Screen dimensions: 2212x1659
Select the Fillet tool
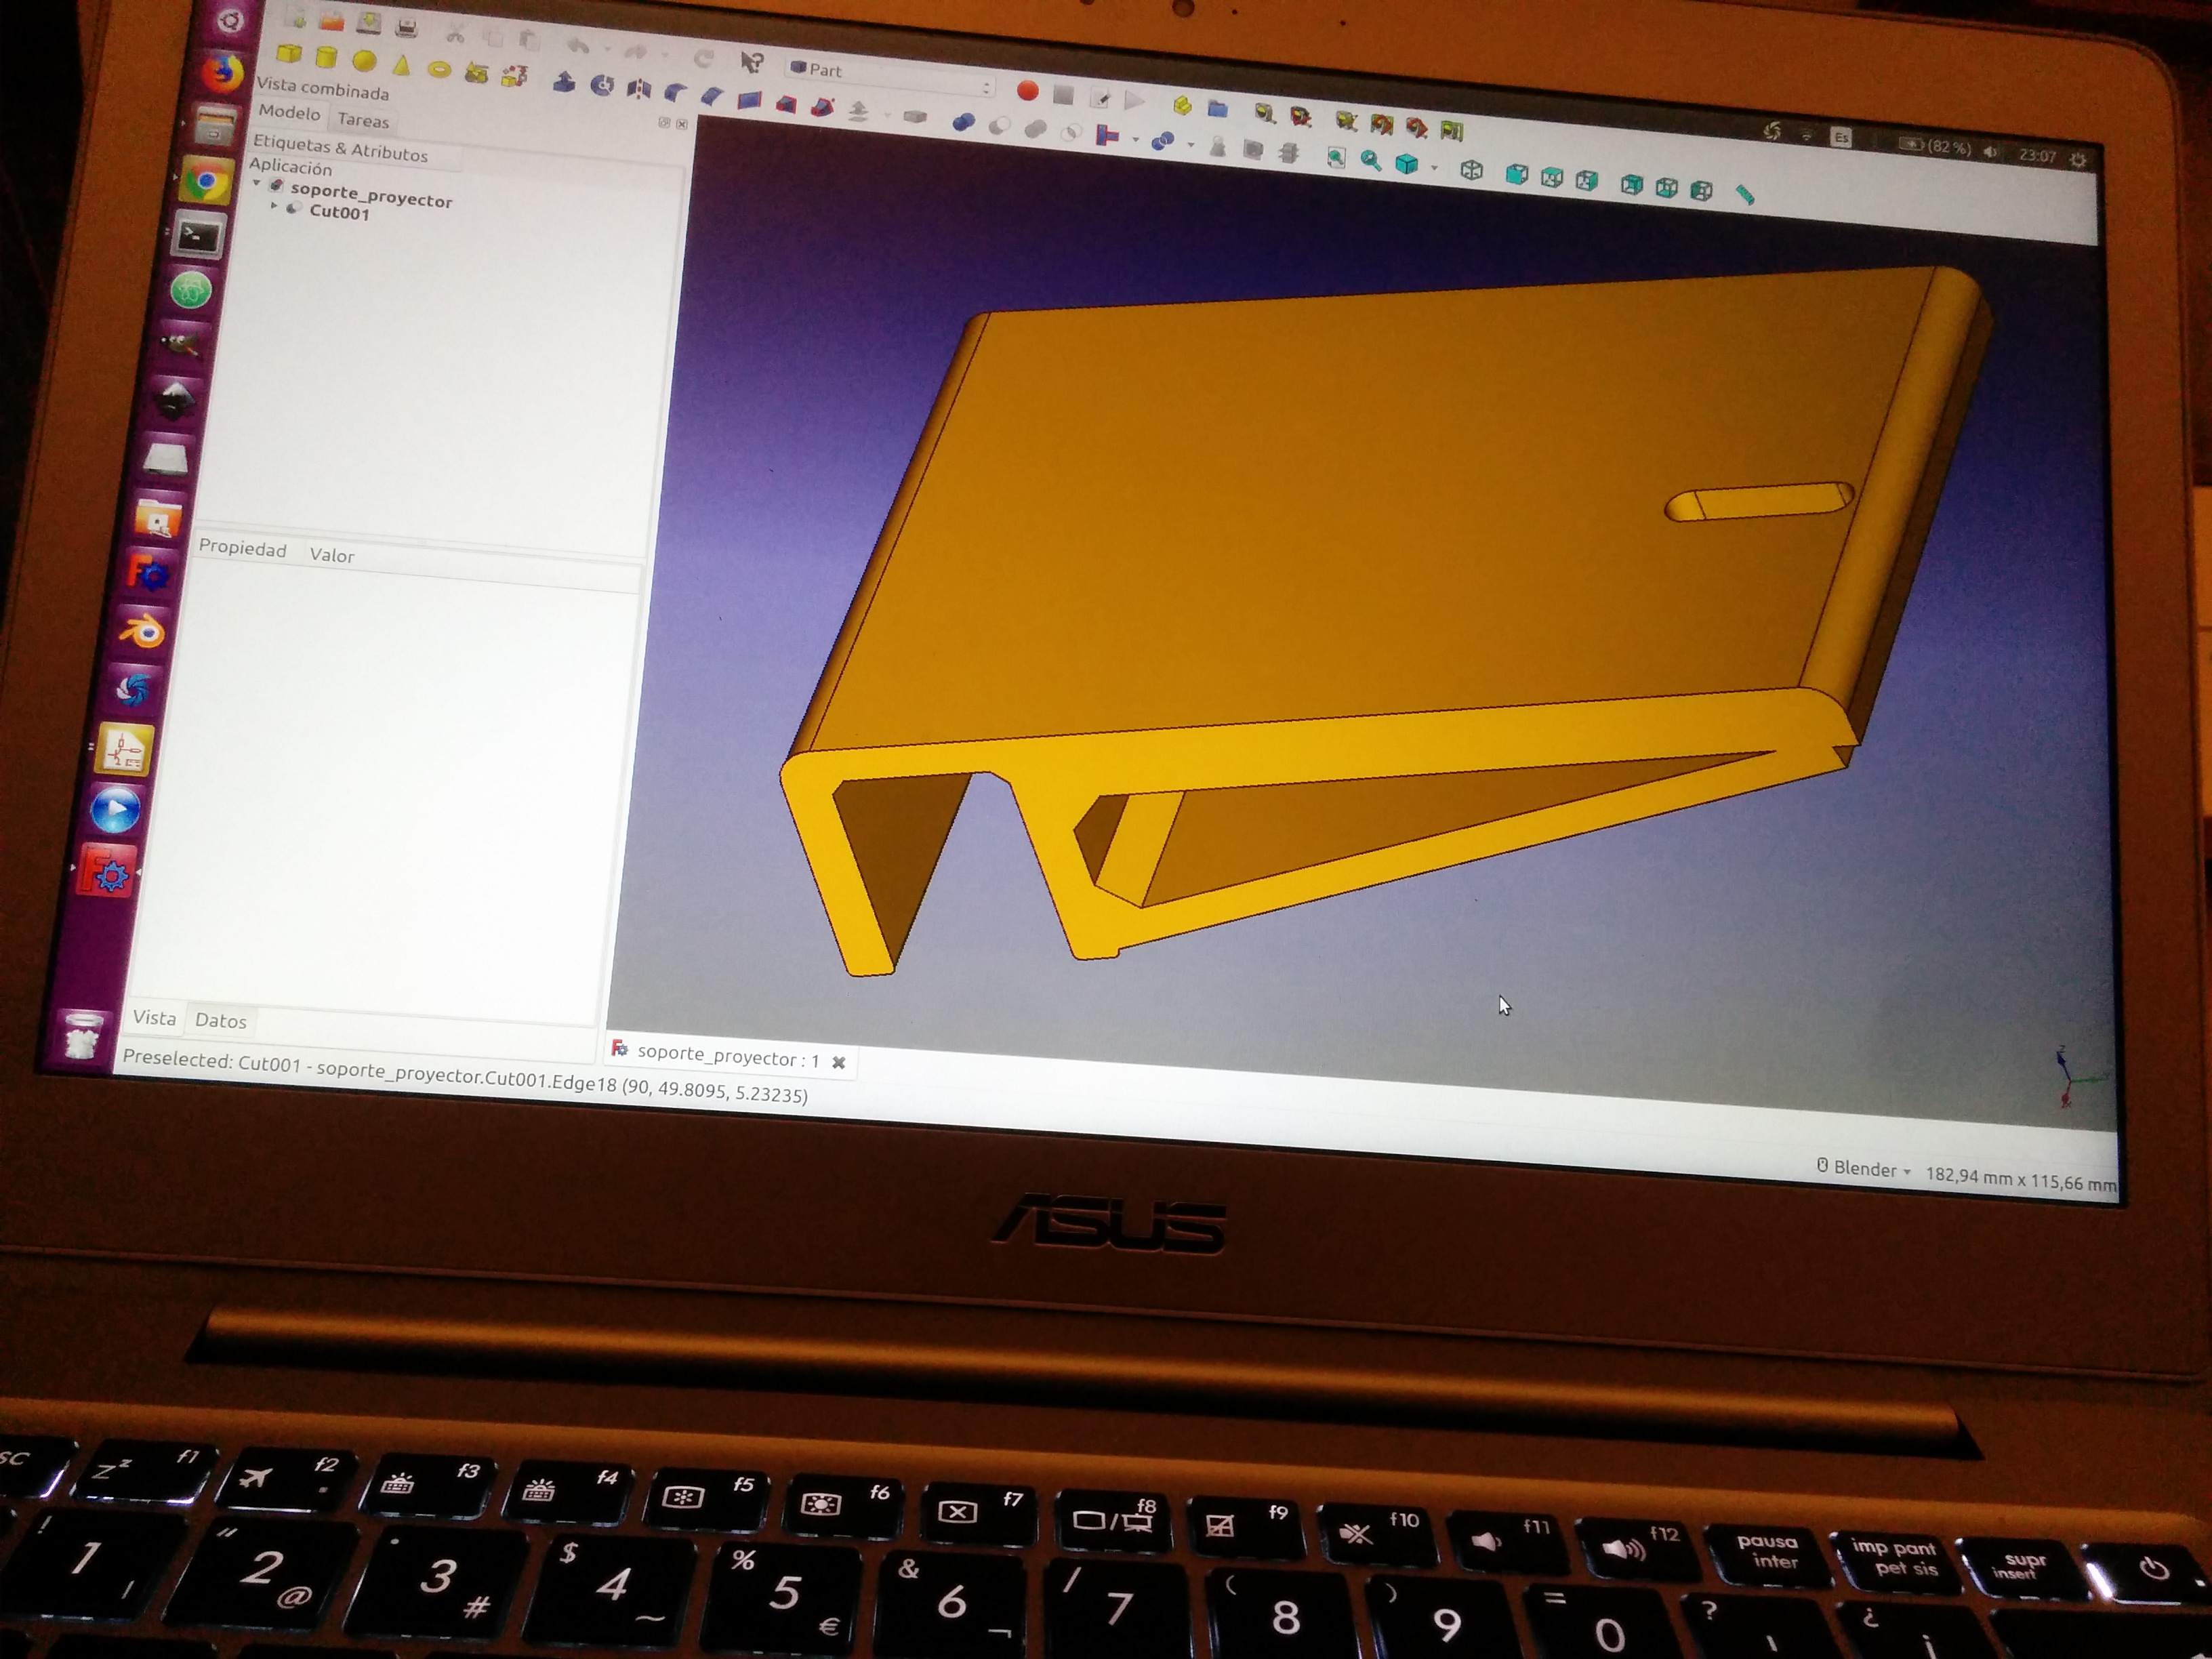coord(676,93)
